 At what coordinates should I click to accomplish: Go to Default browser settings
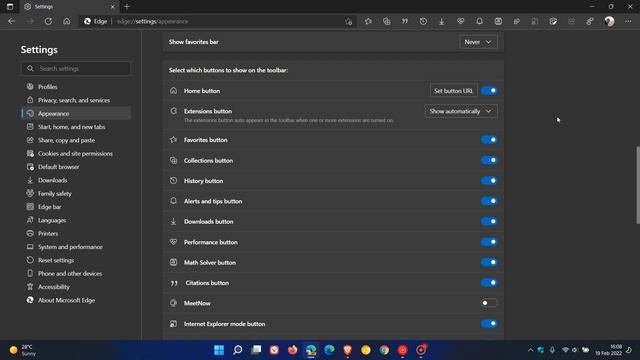click(x=76, y=167)
